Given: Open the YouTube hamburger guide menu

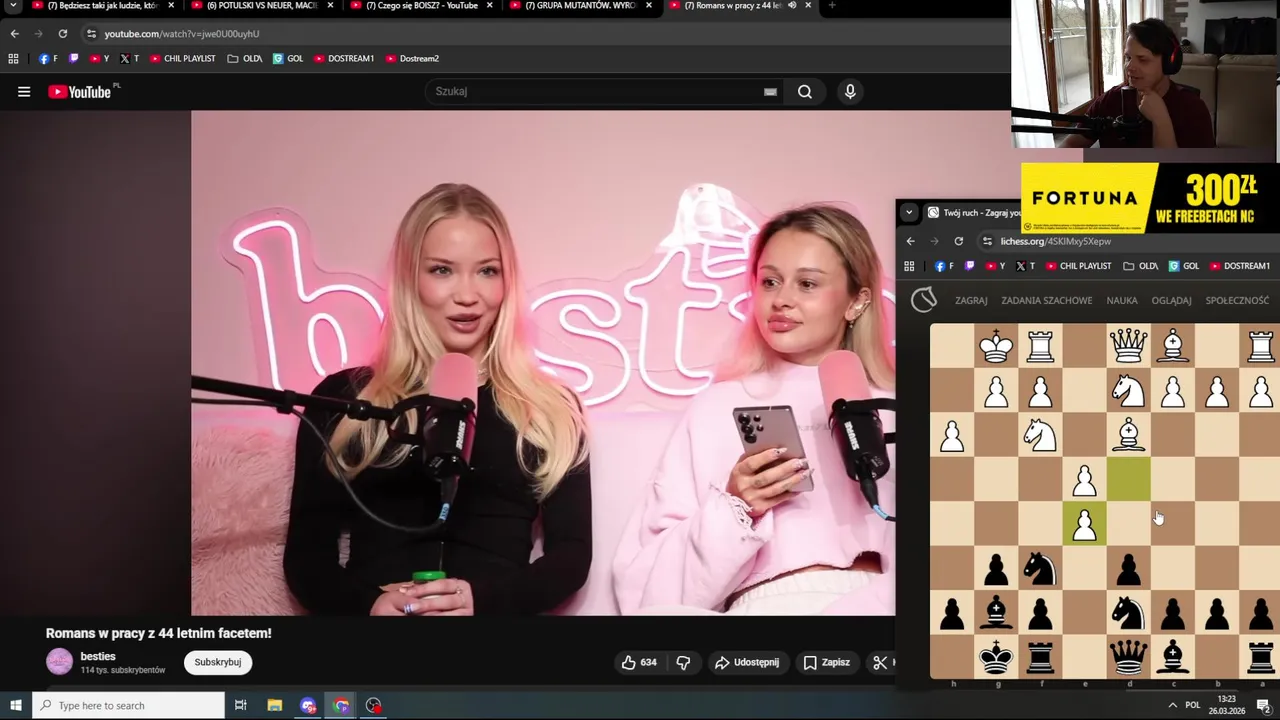Looking at the screenshot, I should pyautogui.click(x=24, y=92).
